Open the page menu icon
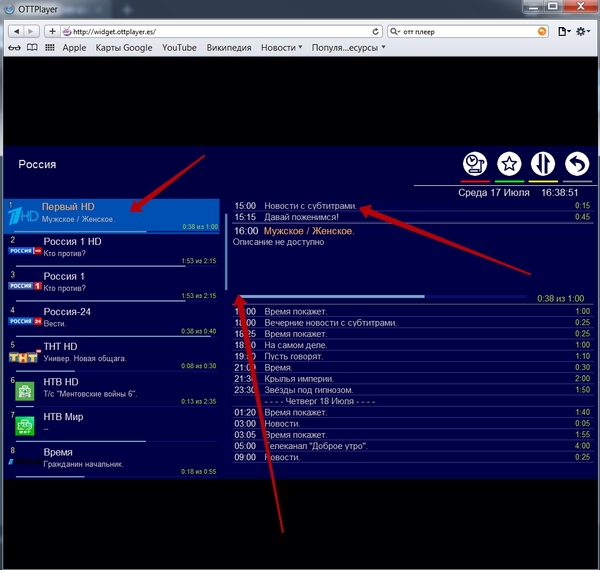The width and height of the screenshot is (600, 570). coord(564,31)
